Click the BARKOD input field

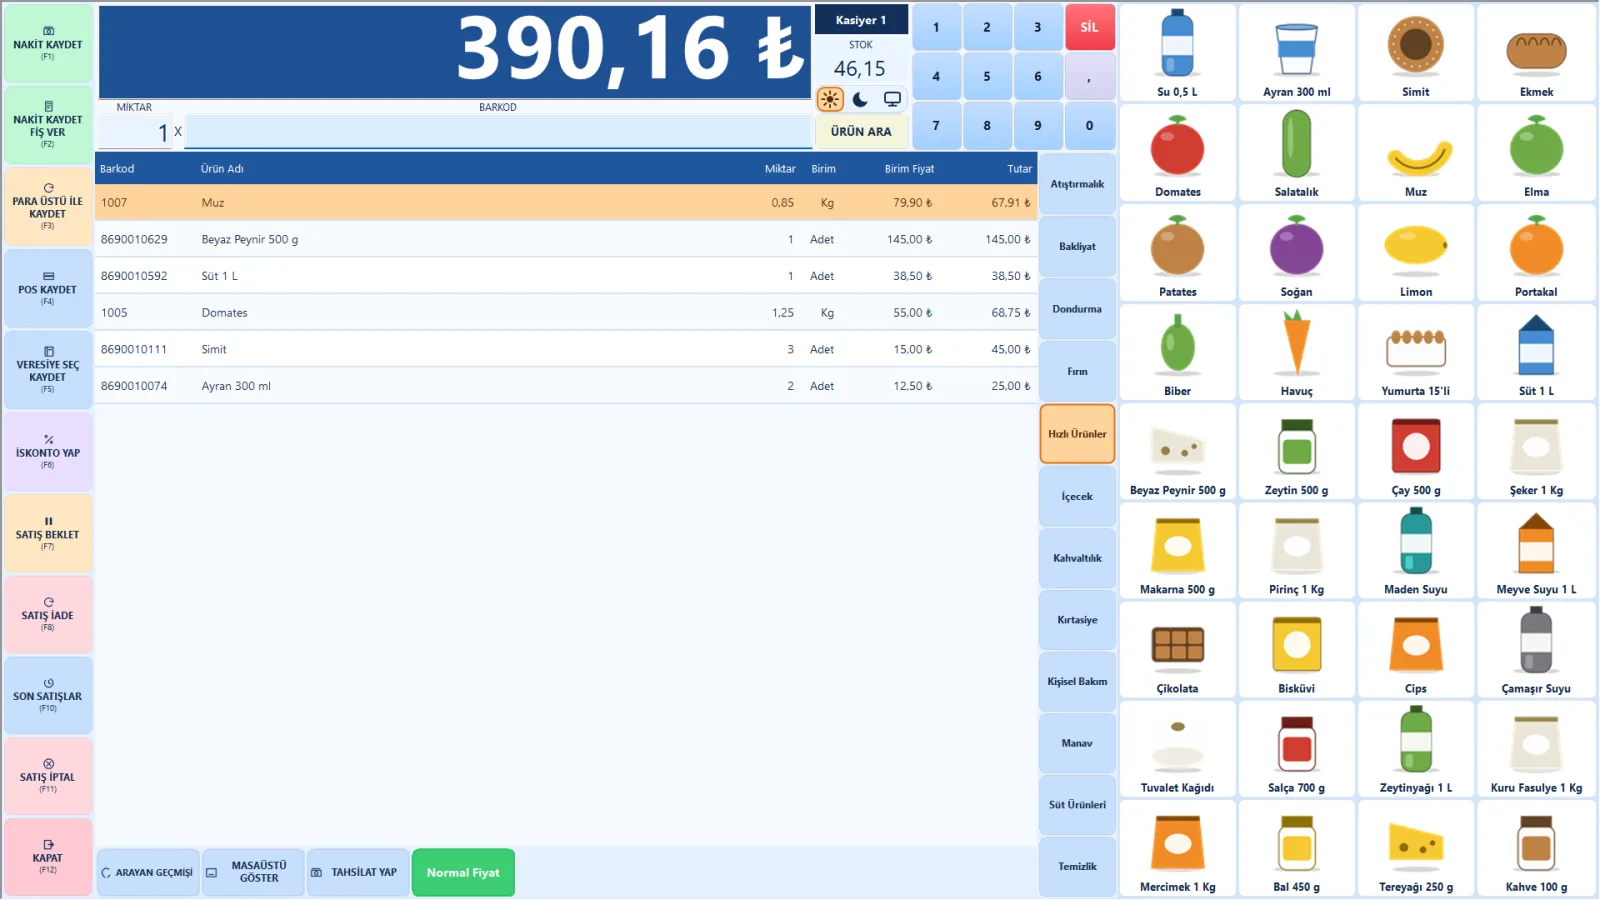point(497,131)
